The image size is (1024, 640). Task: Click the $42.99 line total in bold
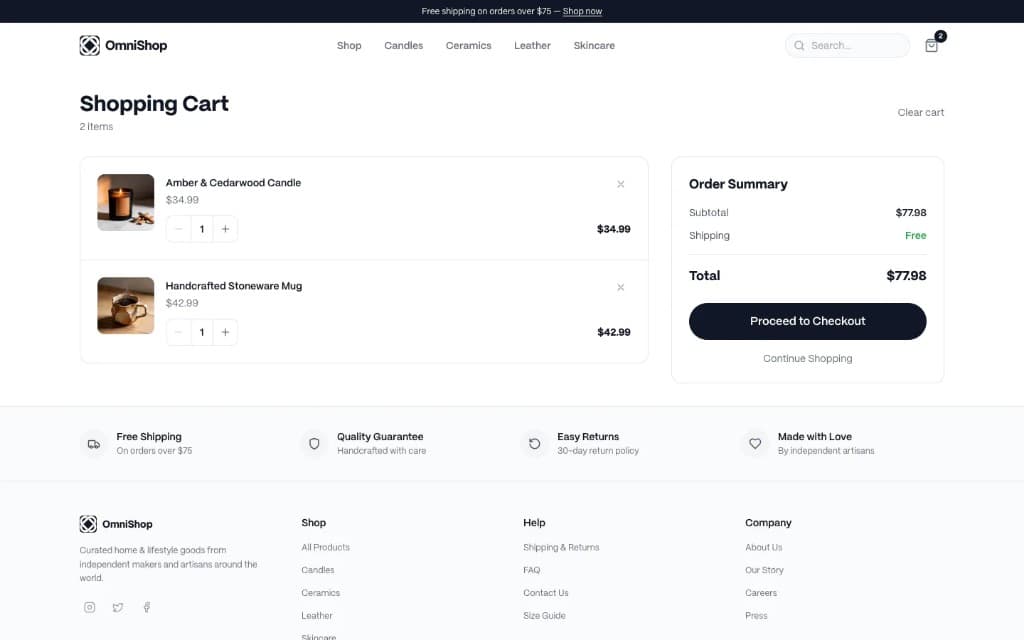(613, 332)
